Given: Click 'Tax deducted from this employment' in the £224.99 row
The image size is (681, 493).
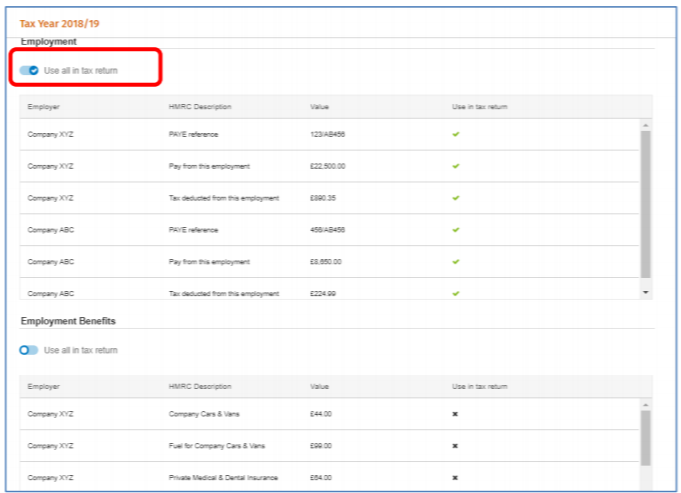Looking at the screenshot, I should pos(224,294).
